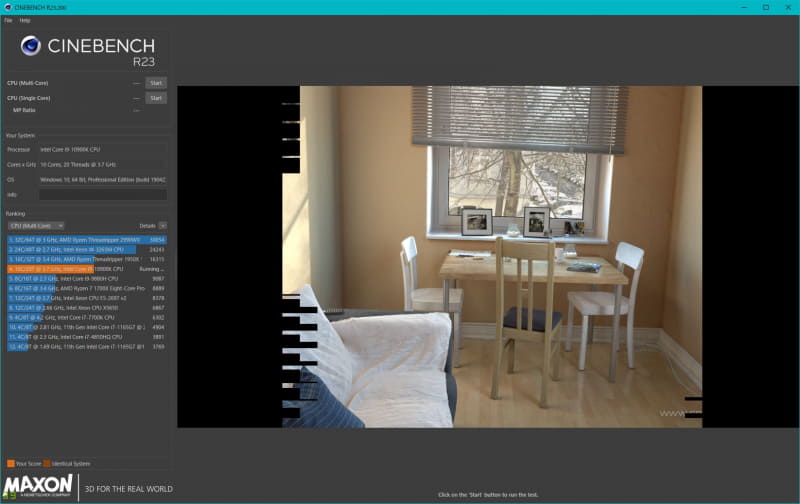Select the Intel Xeon CPU X5650 row
The height and width of the screenshot is (504, 800).
(x=87, y=308)
